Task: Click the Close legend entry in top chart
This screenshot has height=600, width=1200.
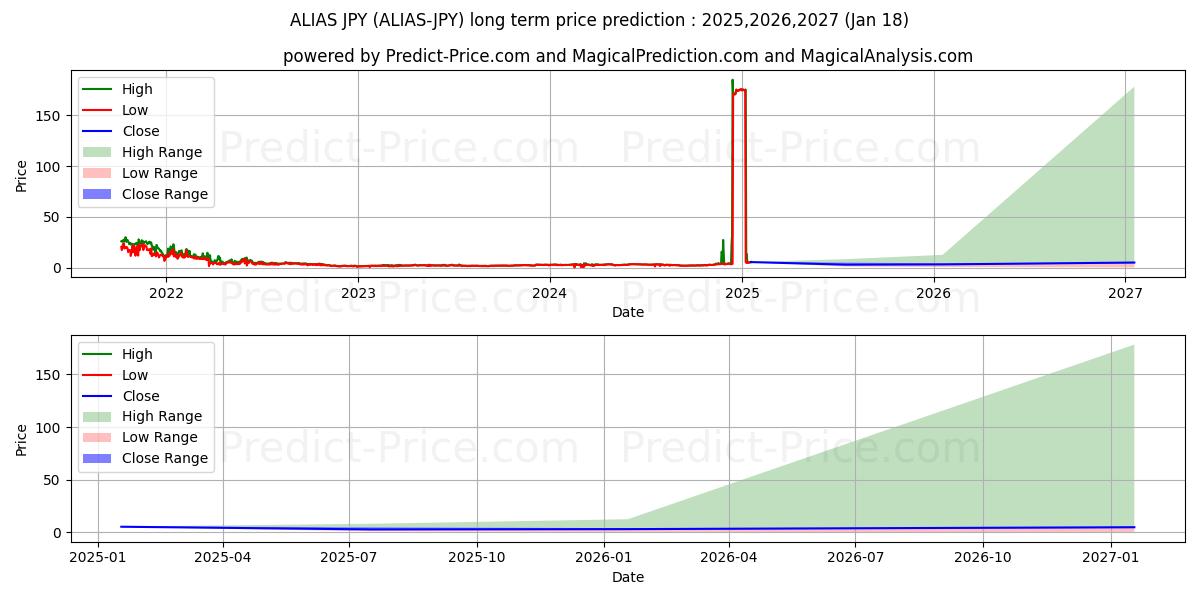Action: pos(140,131)
